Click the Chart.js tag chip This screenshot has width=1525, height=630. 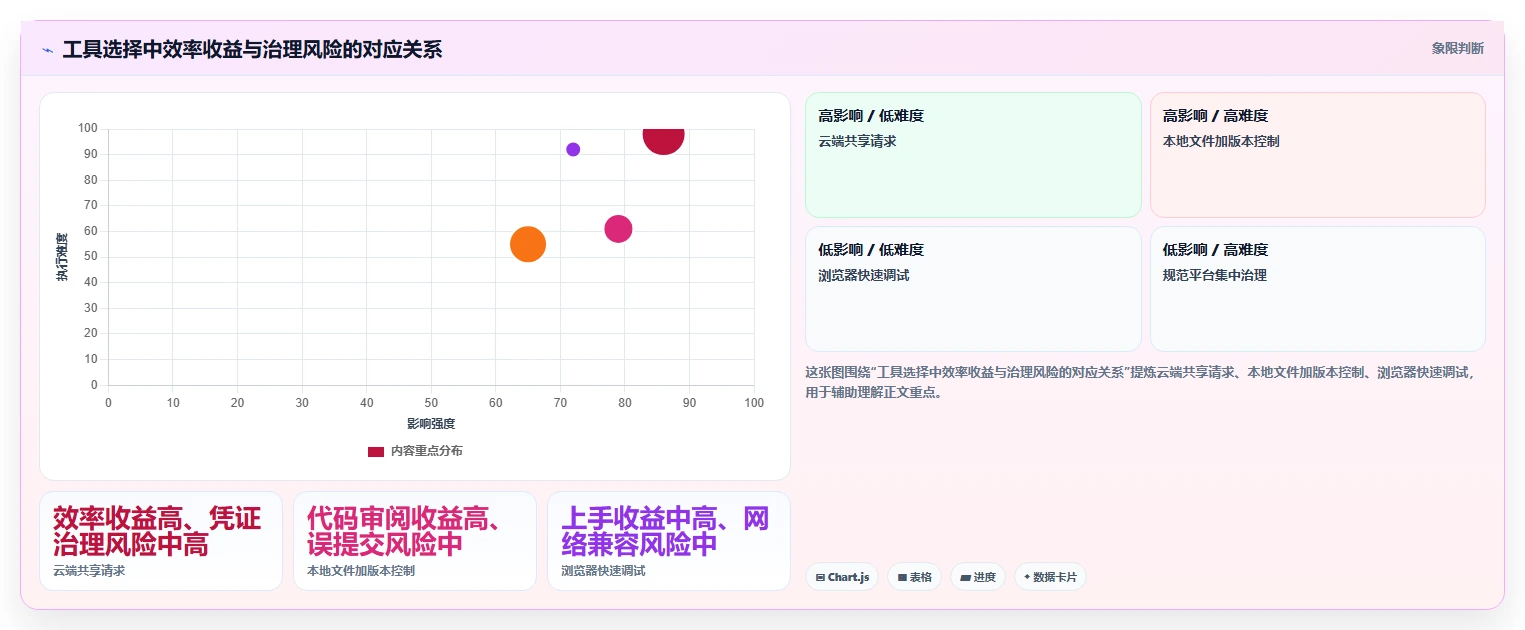[x=841, y=577]
